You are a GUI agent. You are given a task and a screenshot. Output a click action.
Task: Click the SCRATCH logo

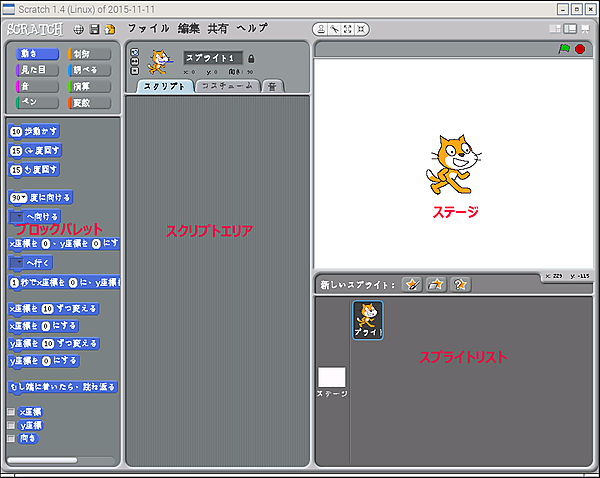pos(35,29)
